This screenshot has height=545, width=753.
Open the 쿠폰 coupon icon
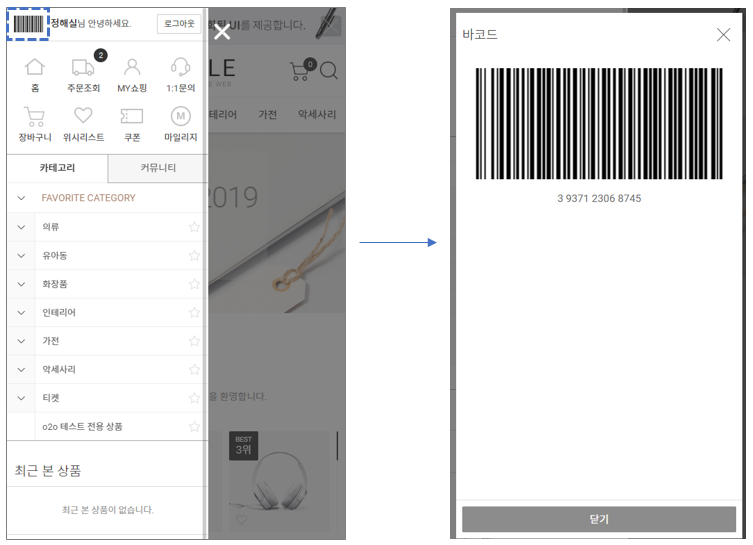pyautogui.click(x=132, y=116)
